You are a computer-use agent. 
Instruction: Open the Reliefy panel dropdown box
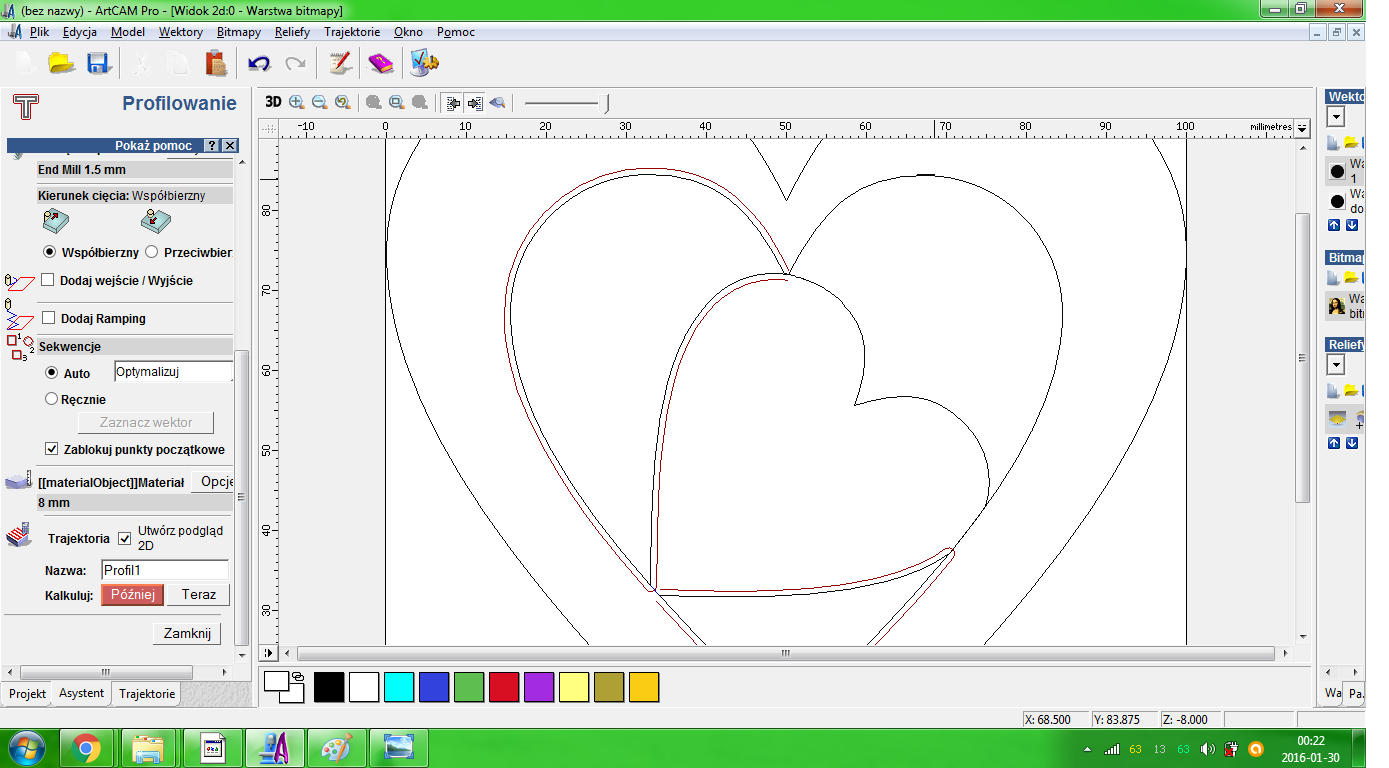pyautogui.click(x=1335, y=365)
